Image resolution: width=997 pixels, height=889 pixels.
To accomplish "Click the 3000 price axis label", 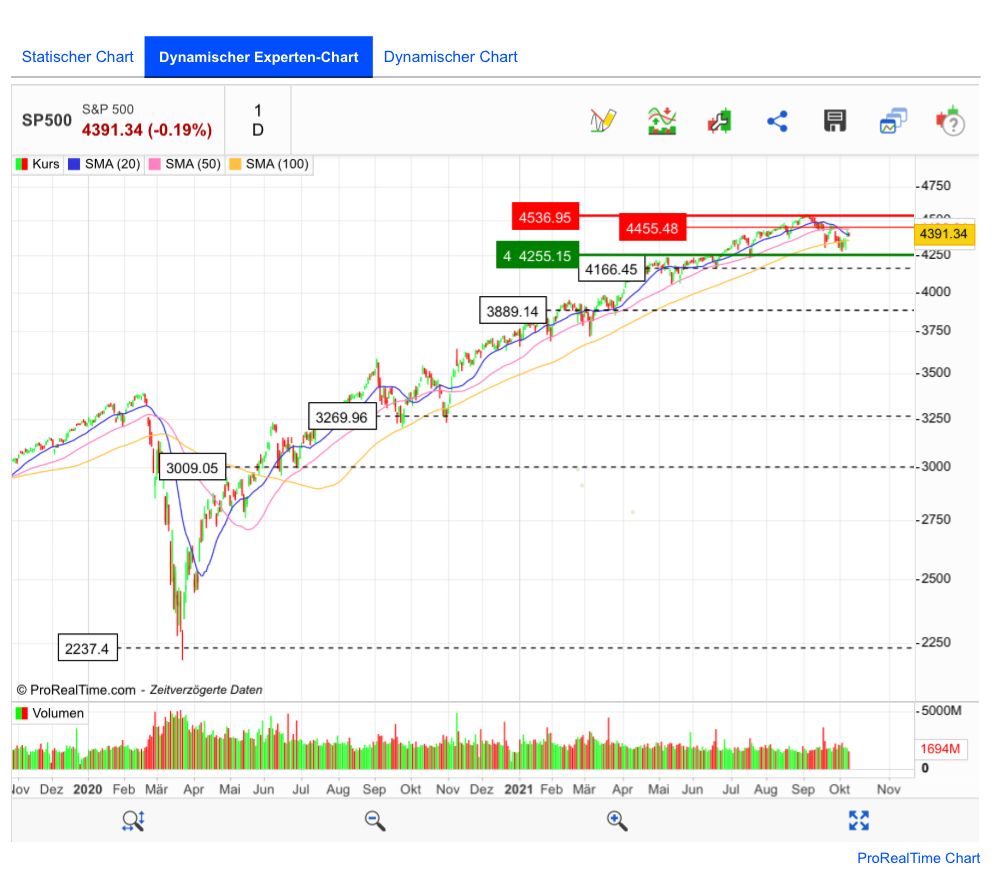I will tap(936, 466).
